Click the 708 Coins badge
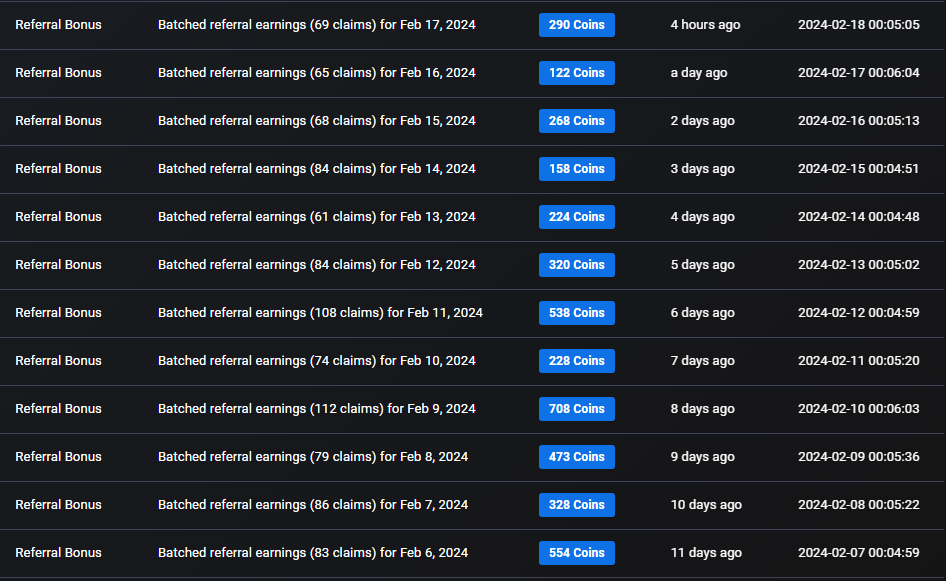946x581 pixels. click(577, 408)
